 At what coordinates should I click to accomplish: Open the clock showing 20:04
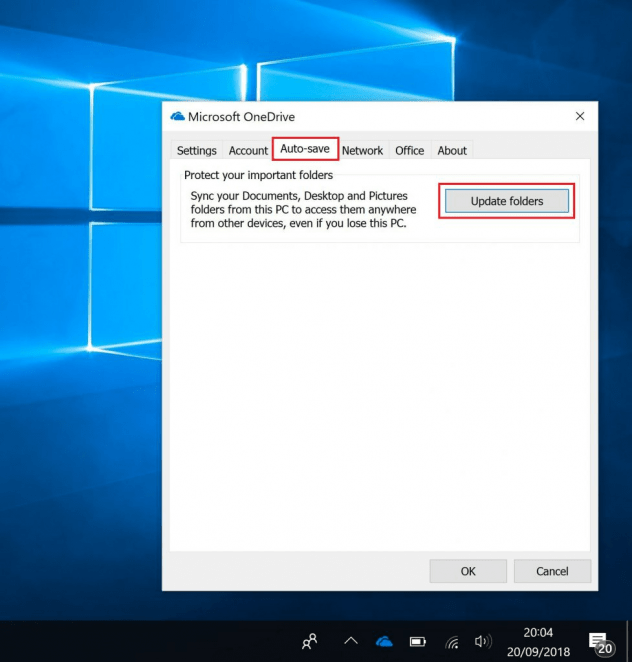click(x=538, y=632)
